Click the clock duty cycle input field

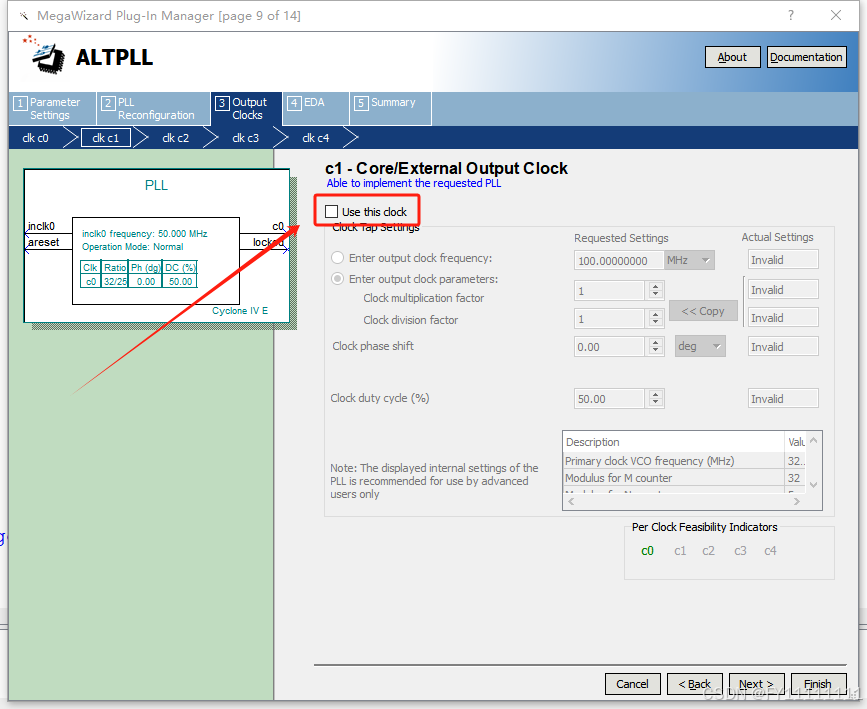(x=609, y=399)
